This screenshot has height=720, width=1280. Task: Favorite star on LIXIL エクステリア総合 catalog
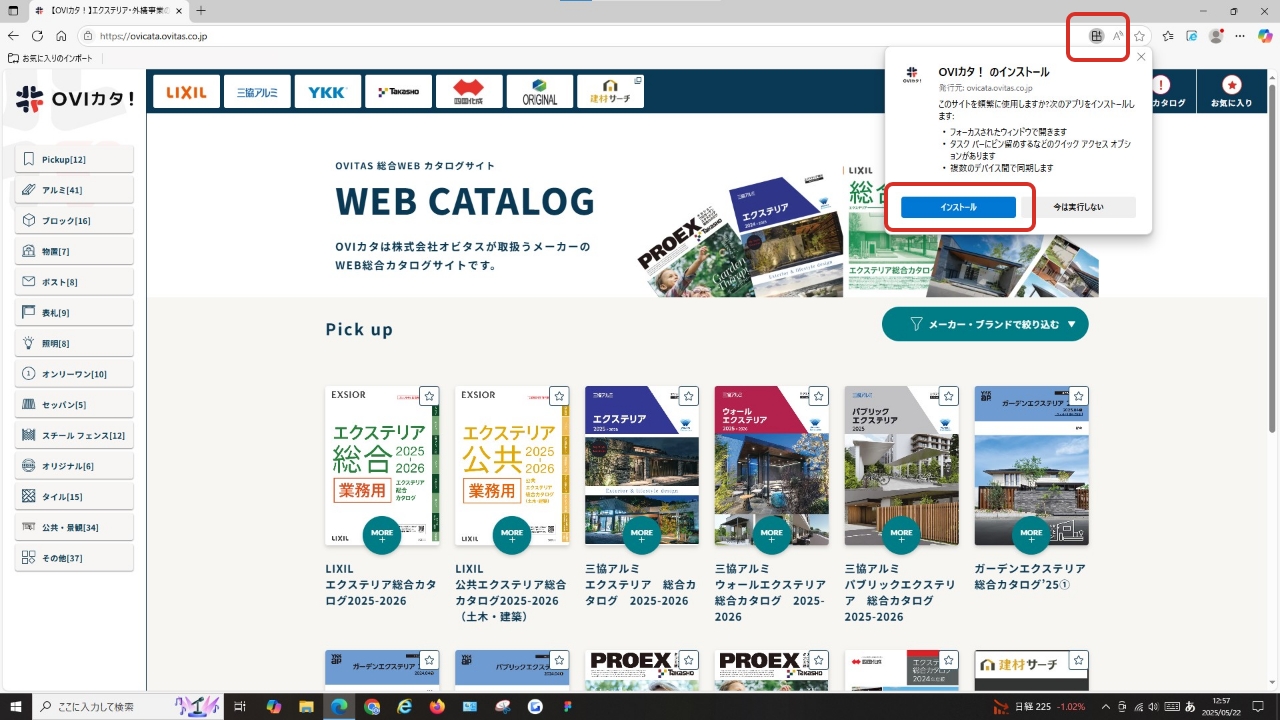(429, 396)
